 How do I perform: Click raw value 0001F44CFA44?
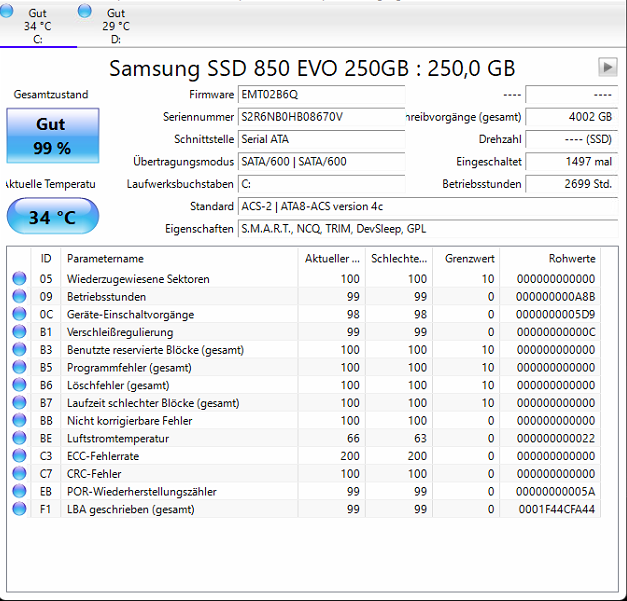[x=557, y=509]
